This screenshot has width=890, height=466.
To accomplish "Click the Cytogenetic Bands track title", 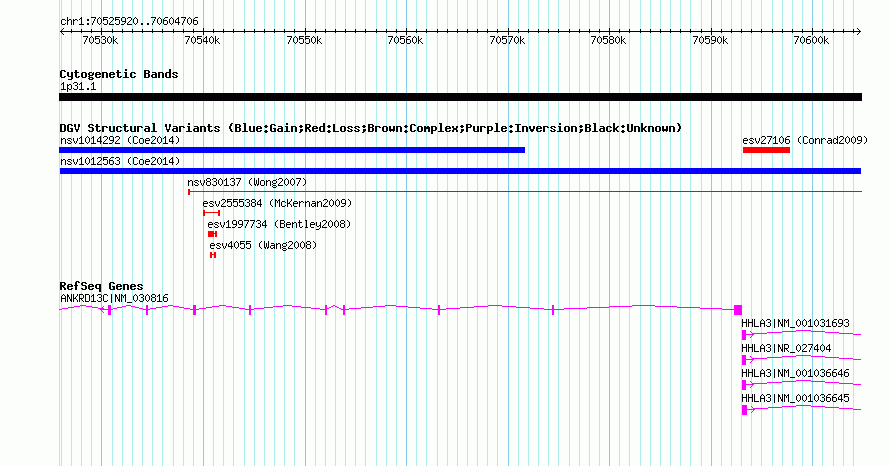I will point(119,74).
